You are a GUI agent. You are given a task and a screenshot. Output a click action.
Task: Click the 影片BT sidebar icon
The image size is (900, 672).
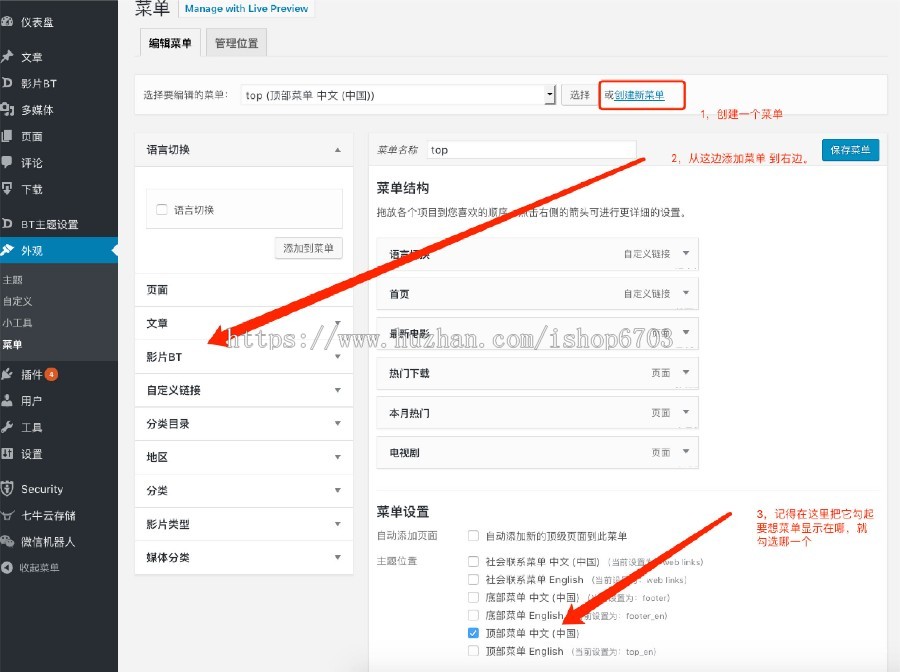click(x=7, y=83)
